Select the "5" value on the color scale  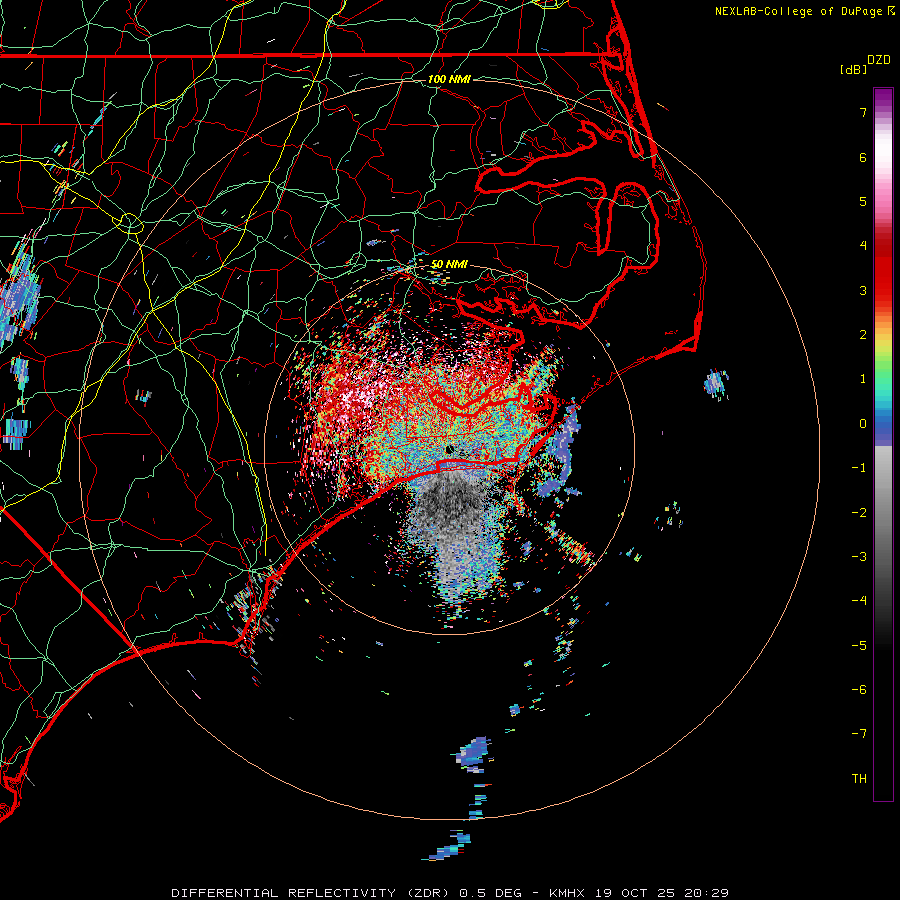[x=863, y=201]
